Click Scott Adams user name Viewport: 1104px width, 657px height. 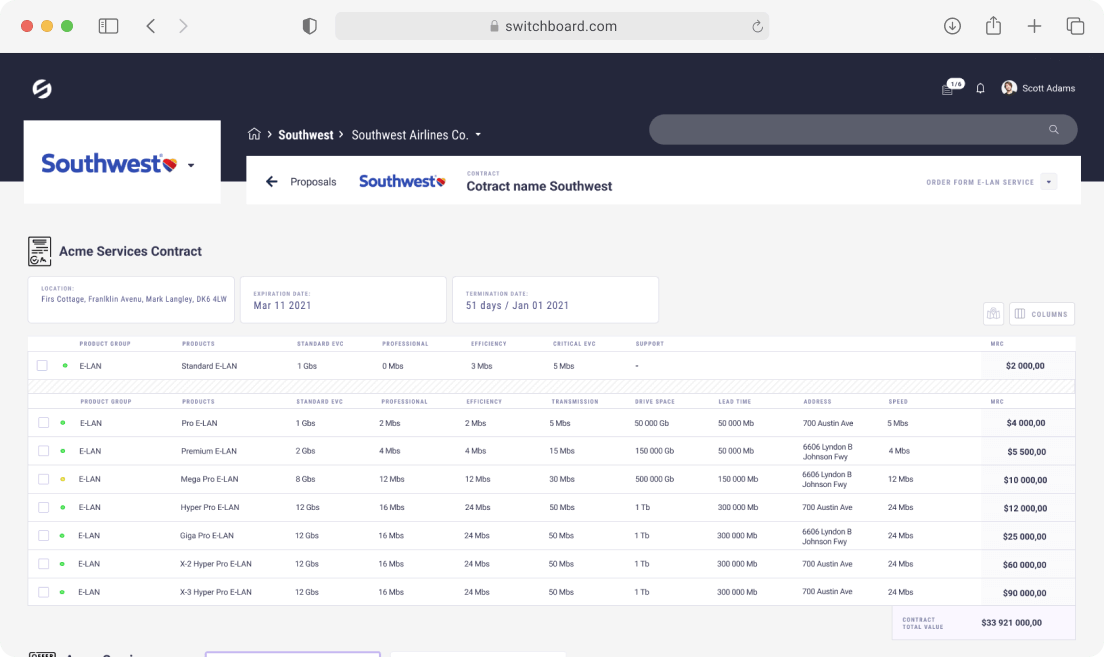[x=1048, y=88]
